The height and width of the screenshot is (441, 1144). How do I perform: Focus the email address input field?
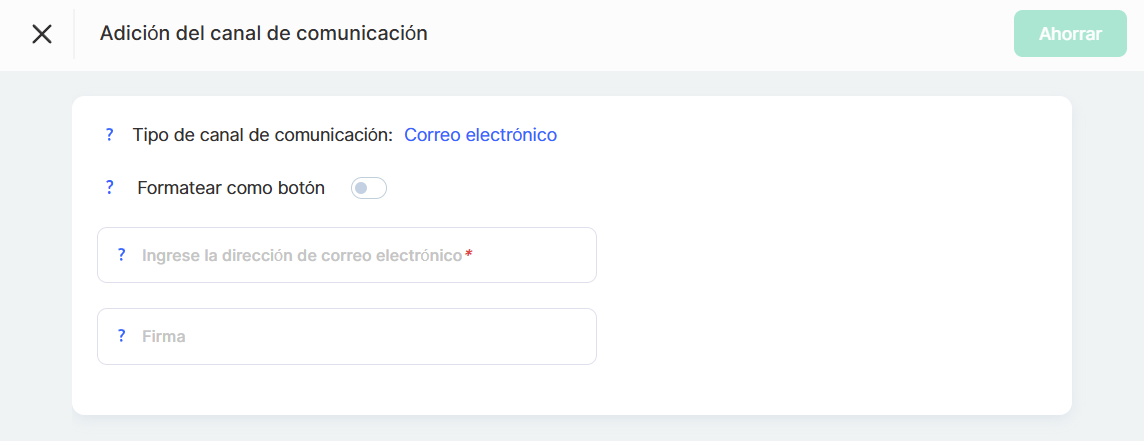click(530, 255)
